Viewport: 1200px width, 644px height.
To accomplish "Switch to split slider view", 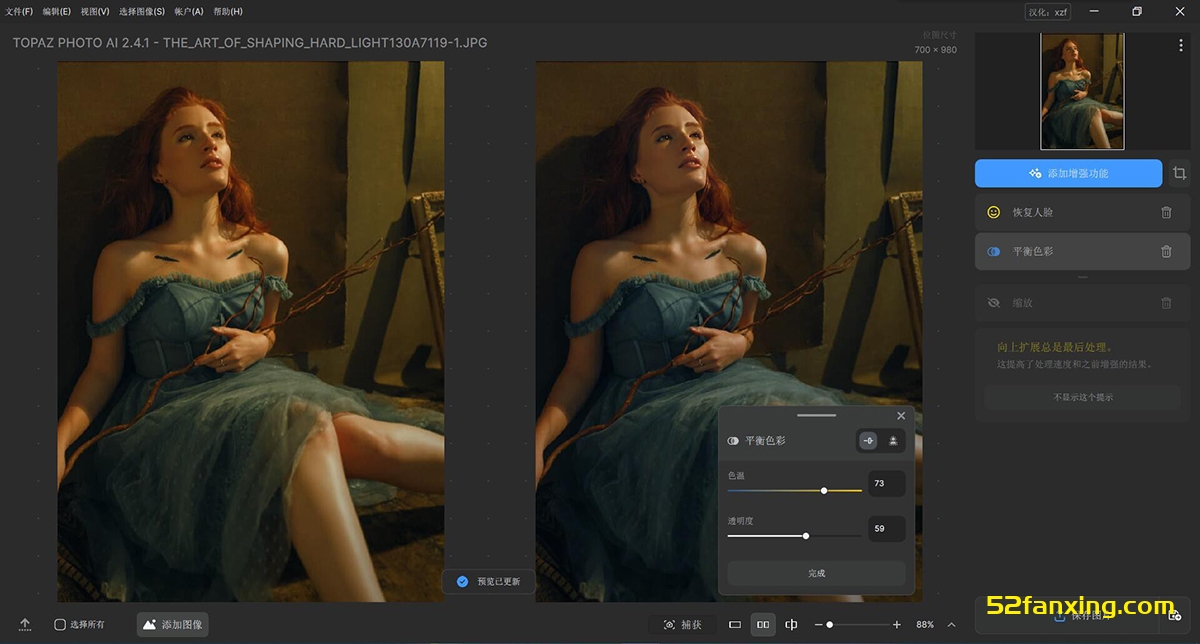I will pos(791,625).
